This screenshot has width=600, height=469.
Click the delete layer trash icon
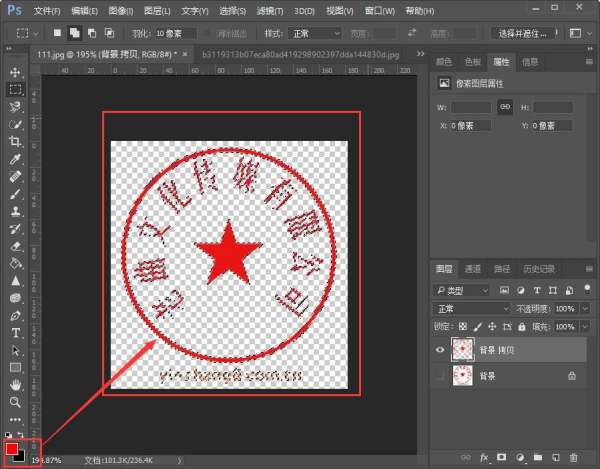(x=573, y=457)
